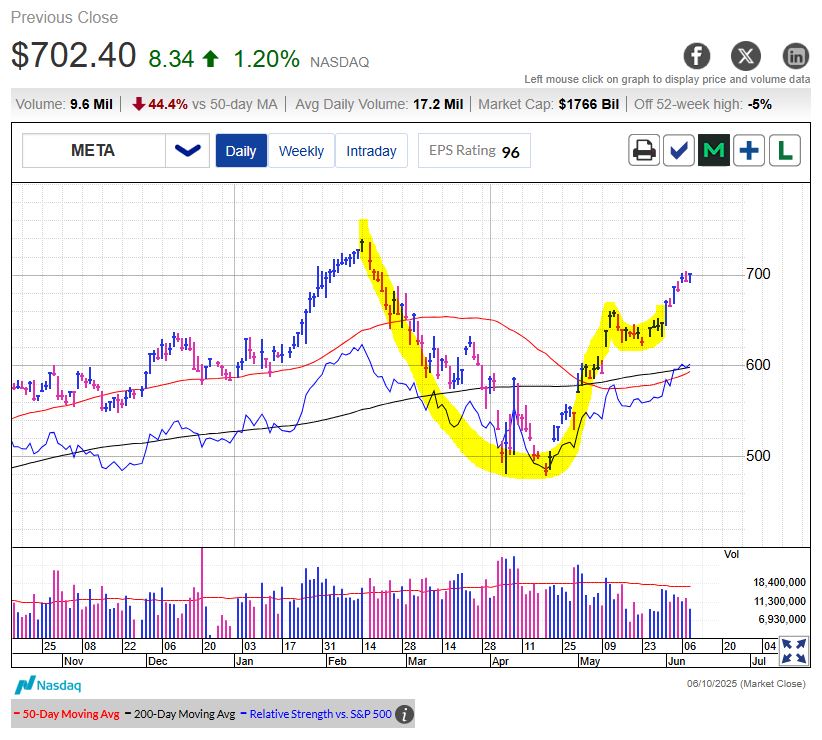Screen dimensions: 822x740
Task: Switch to the Intraday chart view
Action: pyautogui.click(x=371, y=151)
